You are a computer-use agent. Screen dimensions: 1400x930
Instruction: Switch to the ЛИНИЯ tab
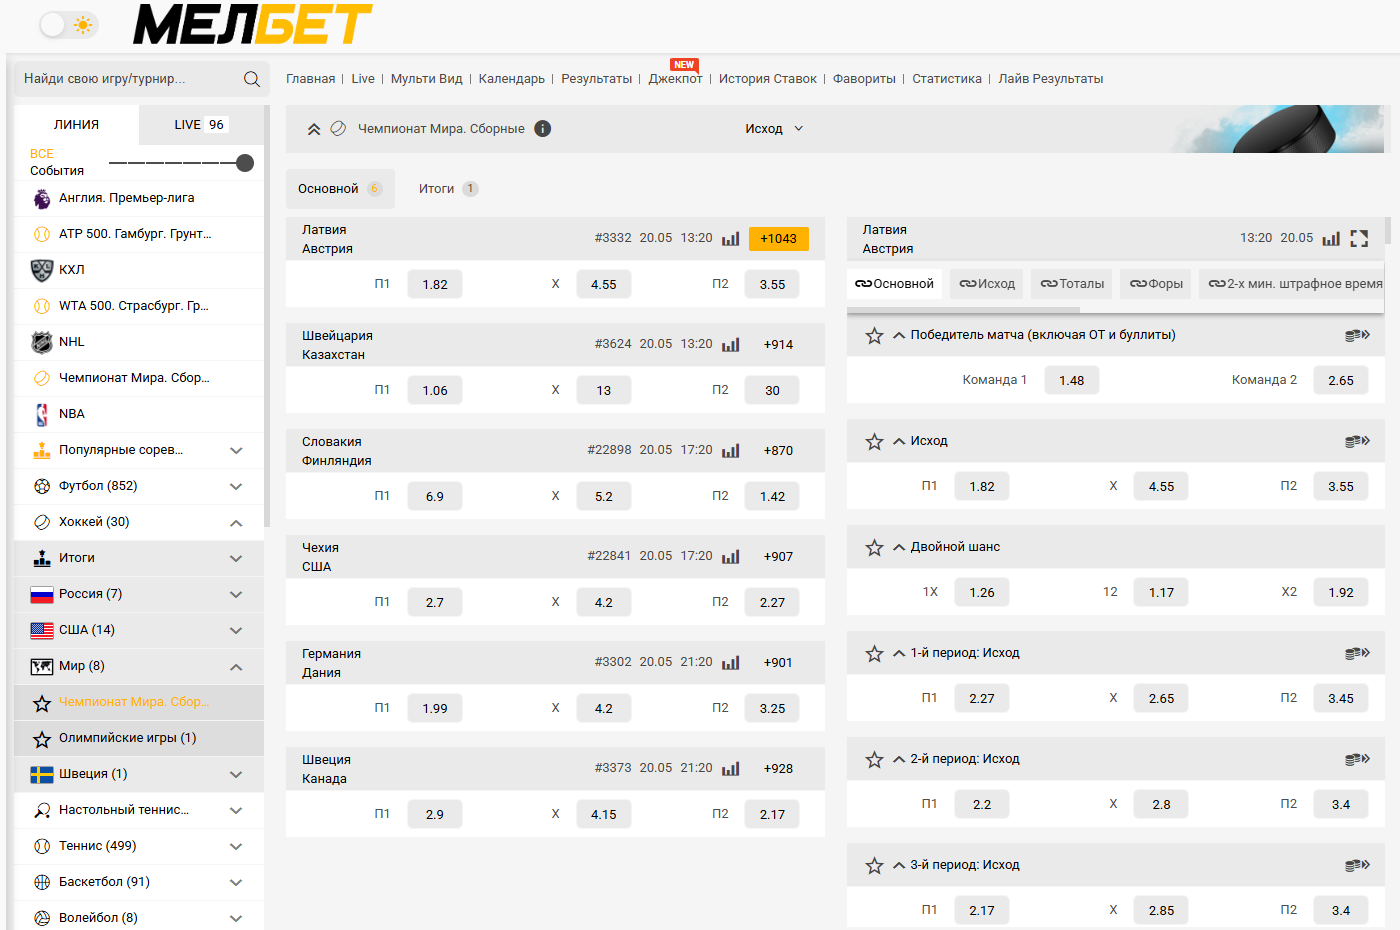(x=77, y=125)
